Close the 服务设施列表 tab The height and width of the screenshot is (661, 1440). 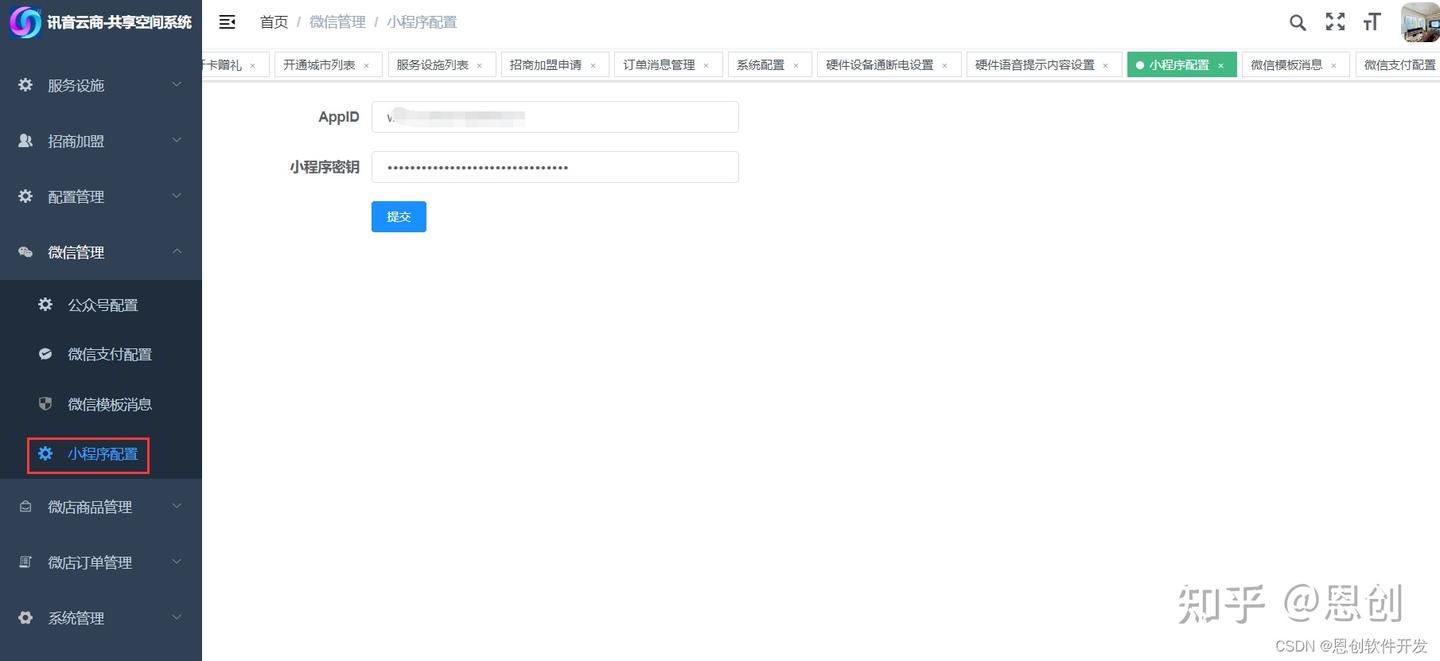(x=479, y=66)
